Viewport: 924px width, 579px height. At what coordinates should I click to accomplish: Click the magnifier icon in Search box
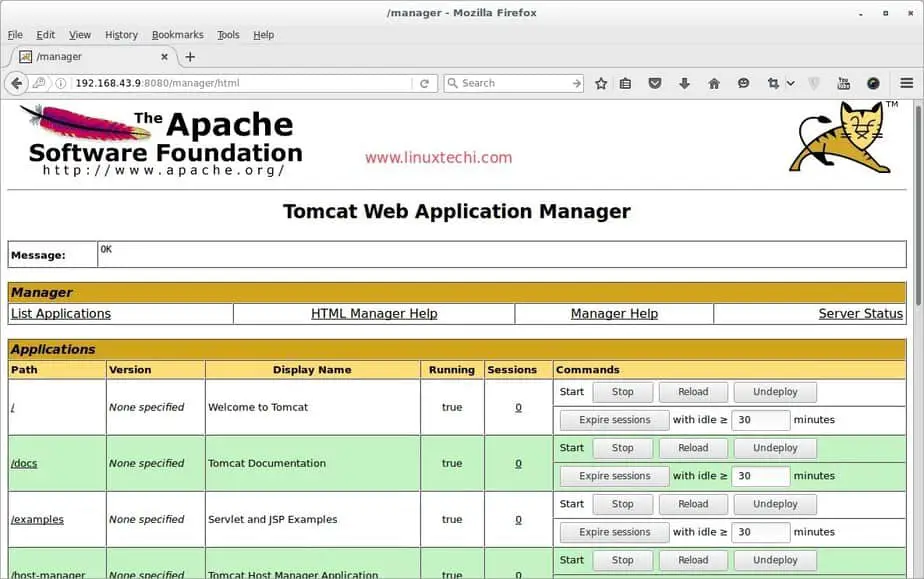click(453, 83)
